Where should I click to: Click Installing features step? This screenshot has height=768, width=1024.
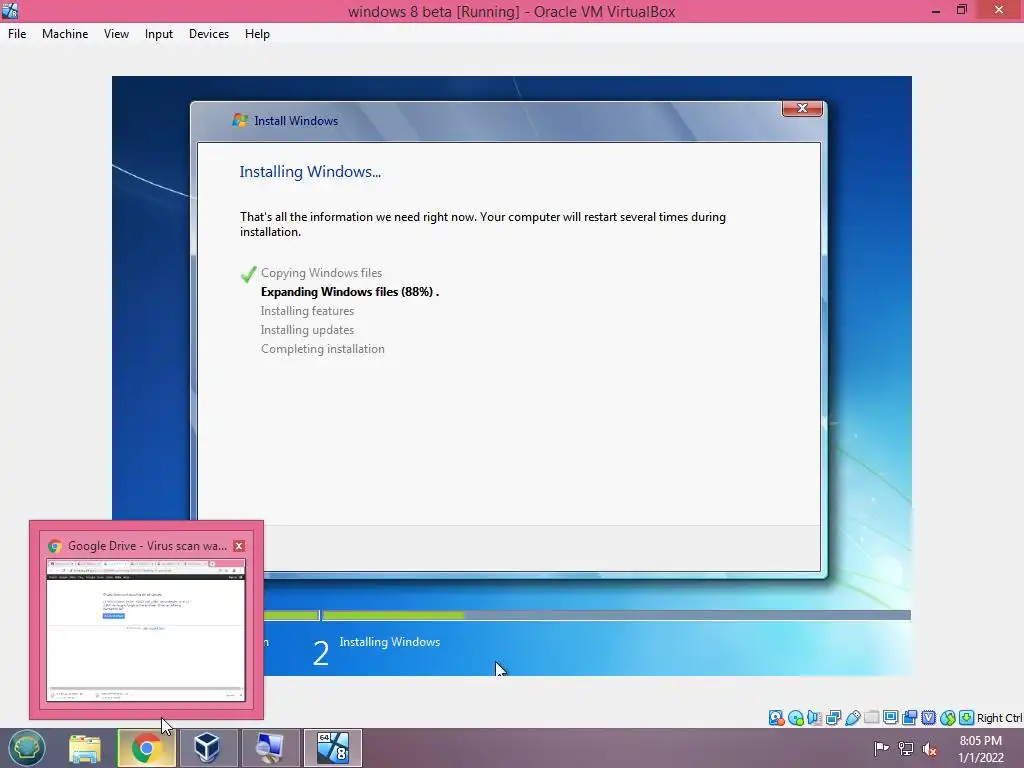pos(307,311)
